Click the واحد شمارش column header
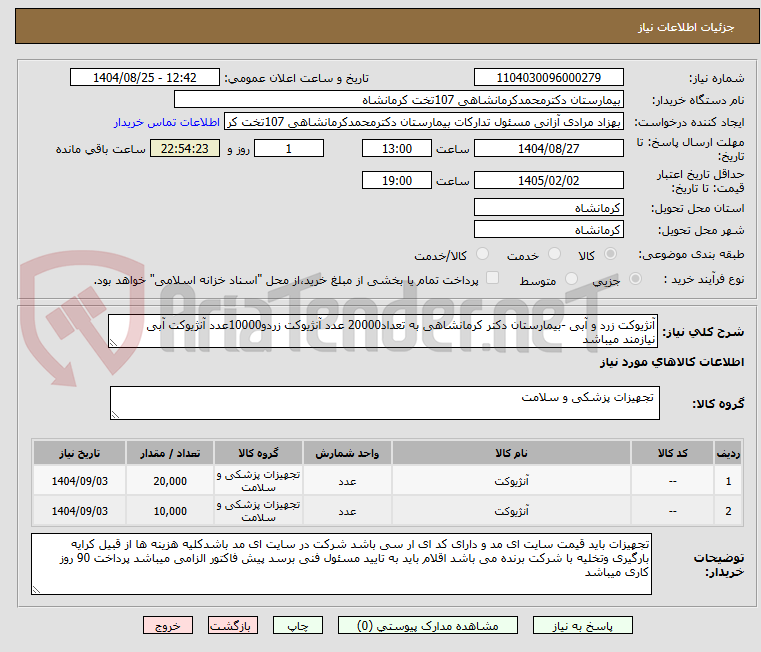Image resolution: width=761 pixels, height=652 pixels. pos(347,453)
